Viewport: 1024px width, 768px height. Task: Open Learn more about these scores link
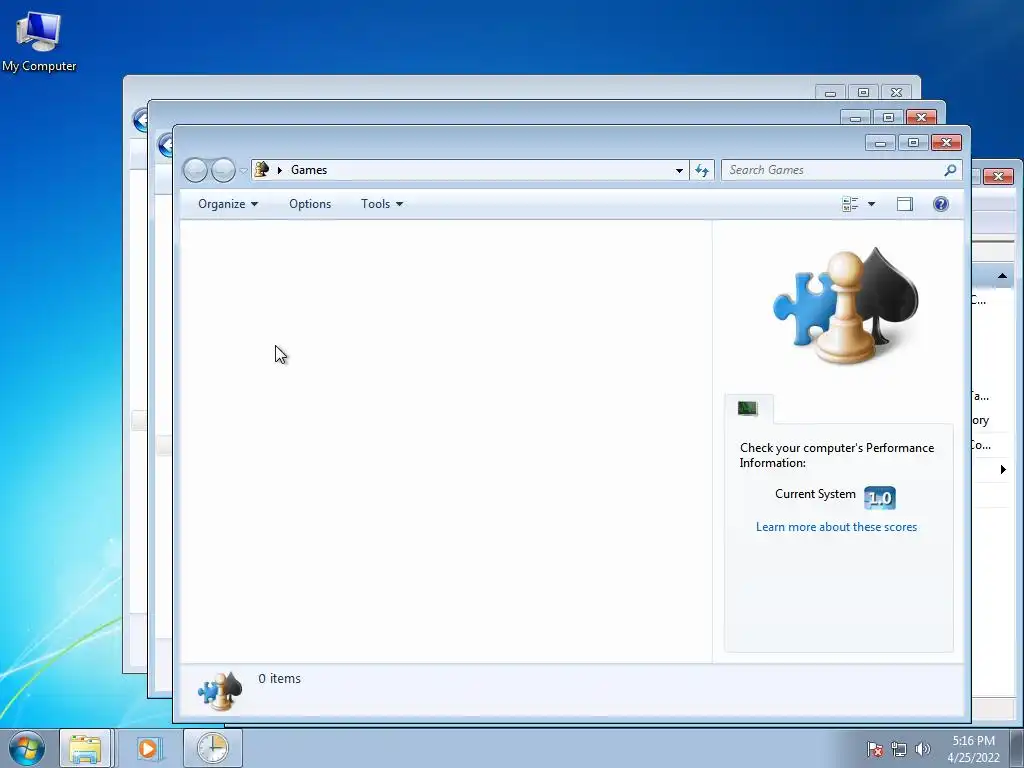click(x=836, y=527)
